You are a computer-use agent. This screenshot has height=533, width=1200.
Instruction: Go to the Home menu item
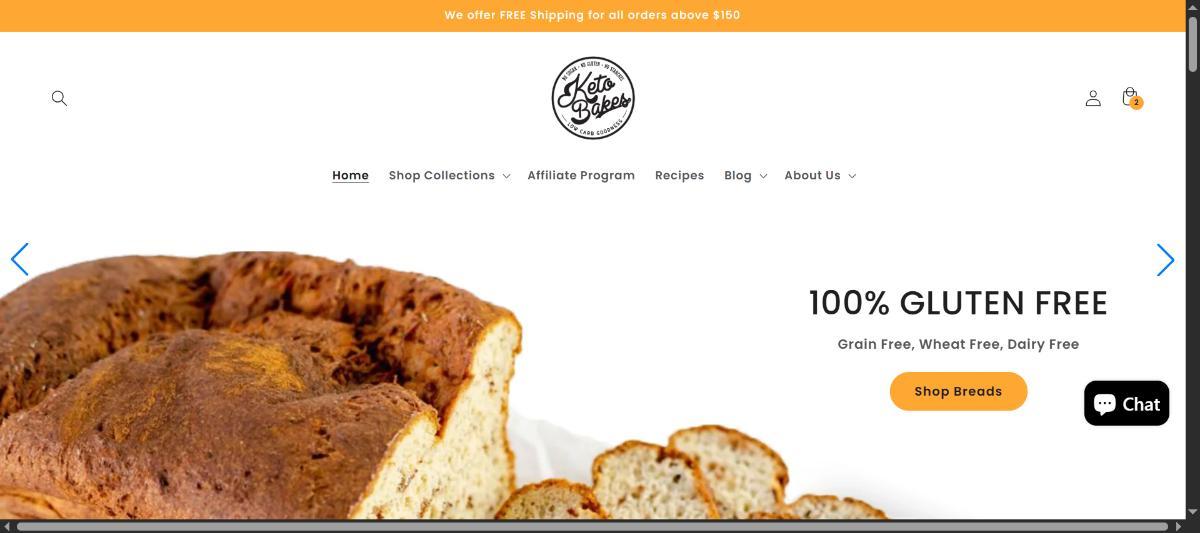pos(350,176)
